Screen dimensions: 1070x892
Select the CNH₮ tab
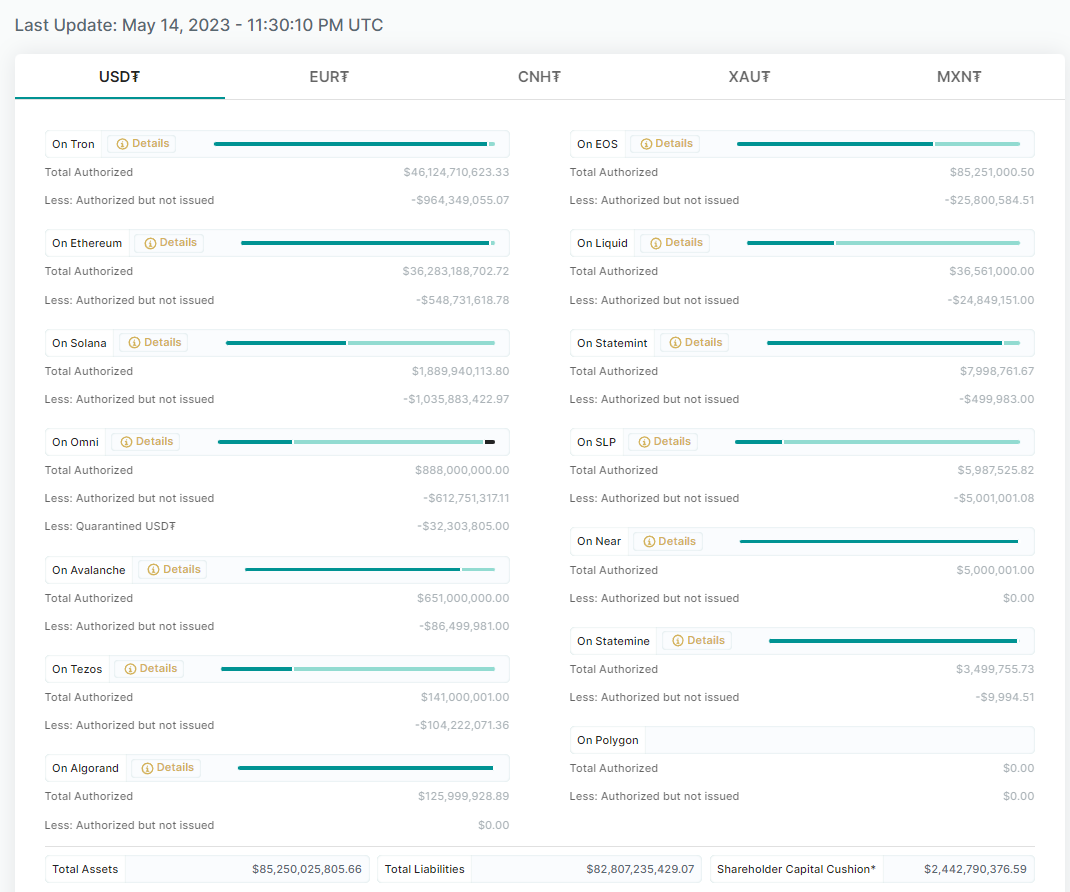pyautogui.click(x=539, y=76)
